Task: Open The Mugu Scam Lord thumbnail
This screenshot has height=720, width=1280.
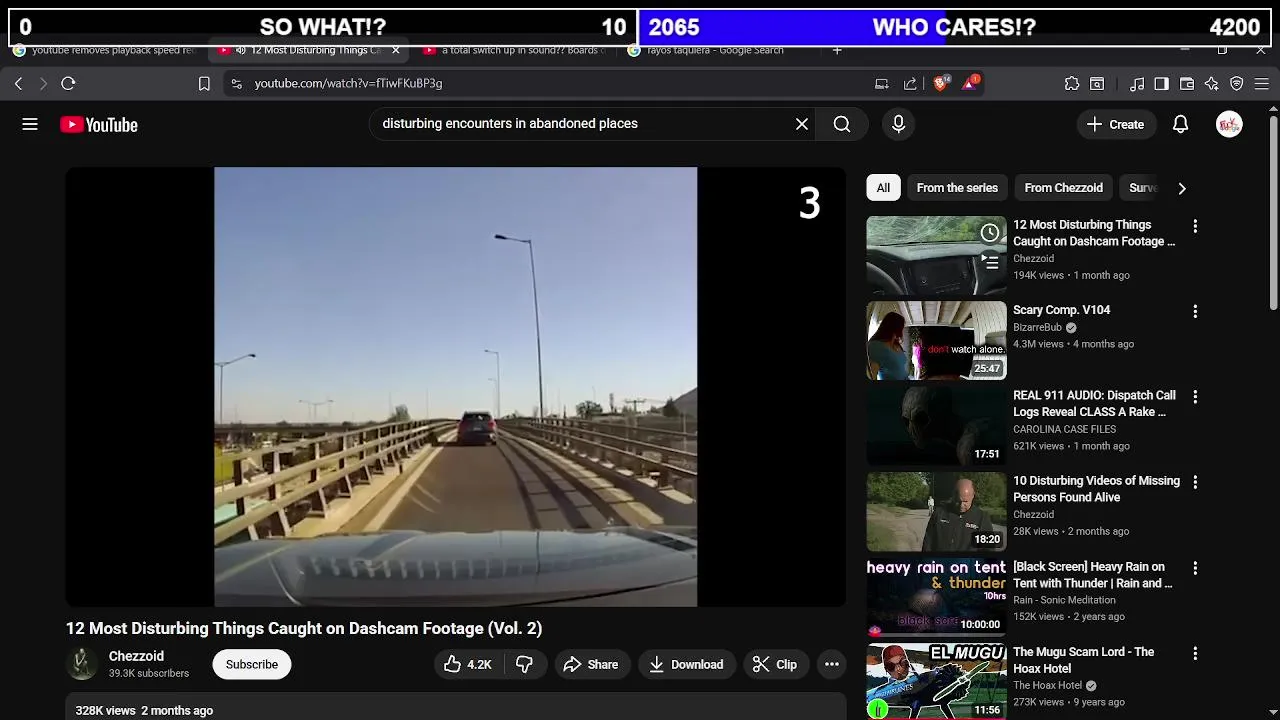Action: coord(936,682)
